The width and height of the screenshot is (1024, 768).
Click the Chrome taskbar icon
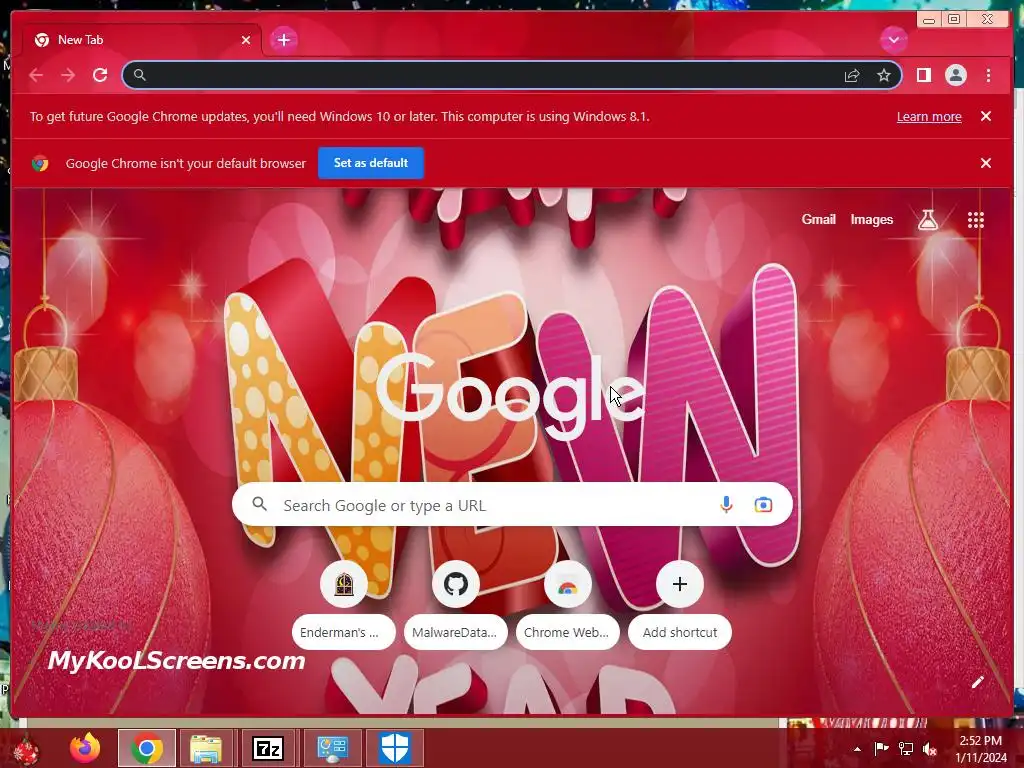[147, 748]
